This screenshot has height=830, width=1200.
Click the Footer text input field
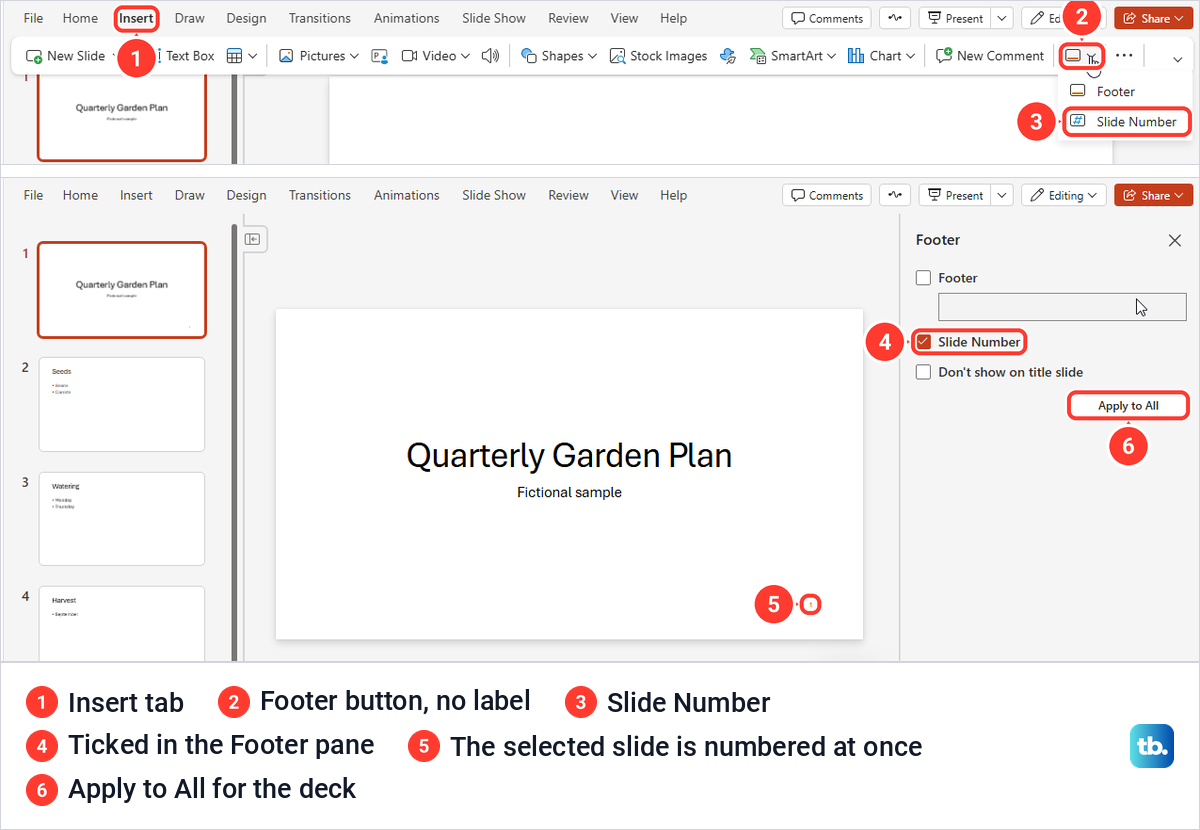click(1062, 307)
